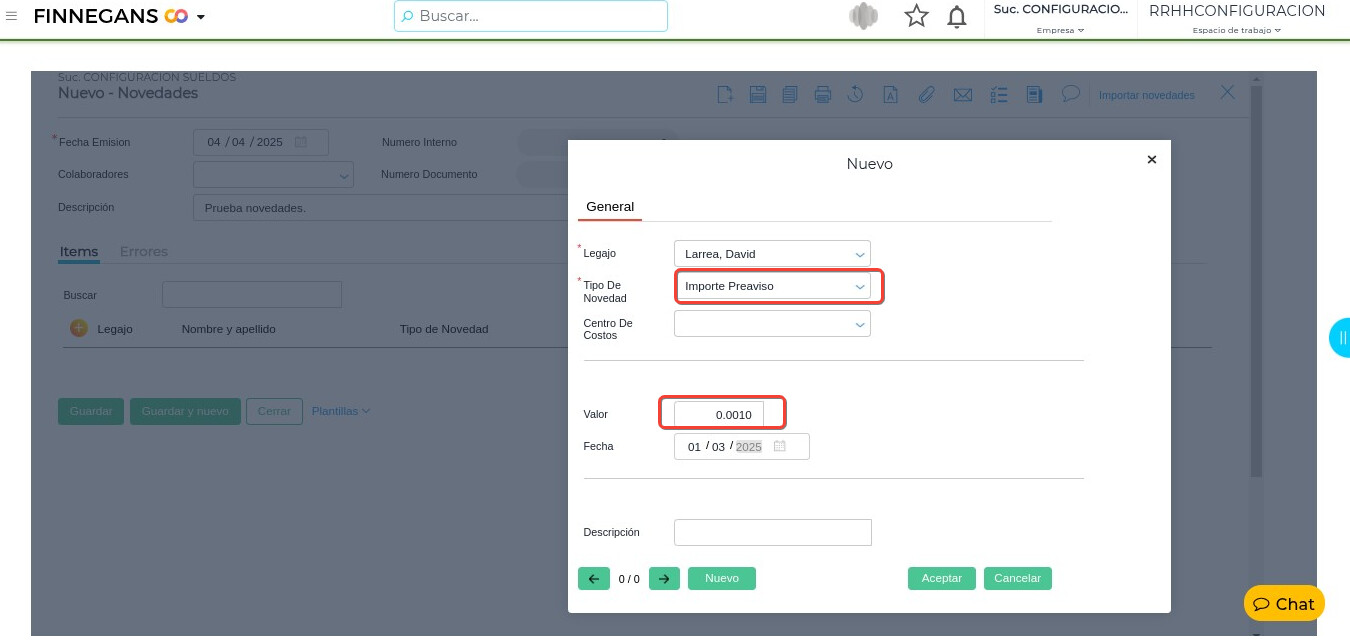This screenshot has width=1350, height=641.
Task: Click the news page icon in toolbar
Action: pos(1035,95)
